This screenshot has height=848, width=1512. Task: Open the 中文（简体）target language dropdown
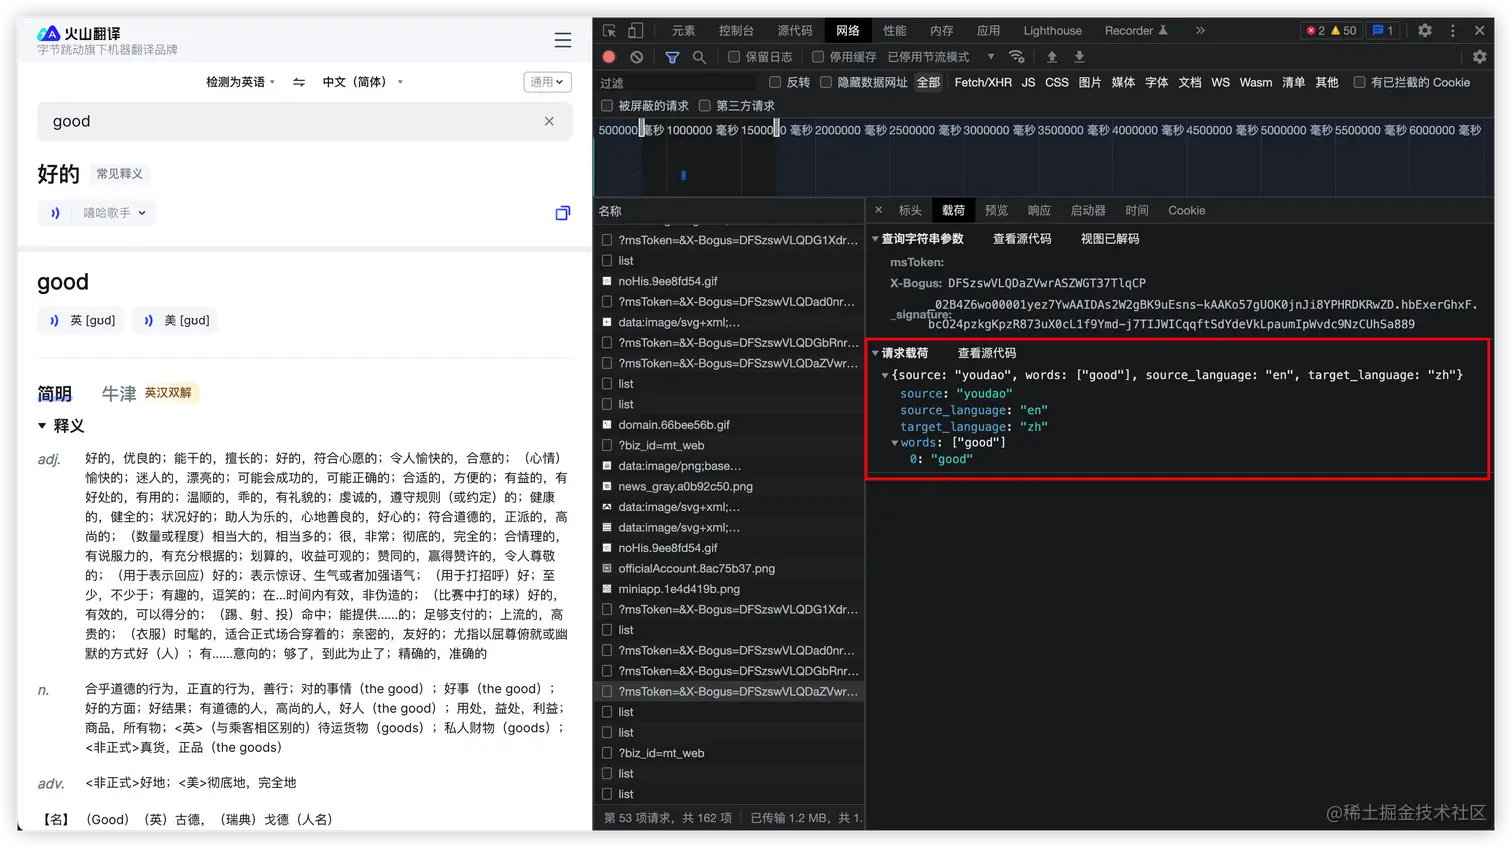point(362,82)
